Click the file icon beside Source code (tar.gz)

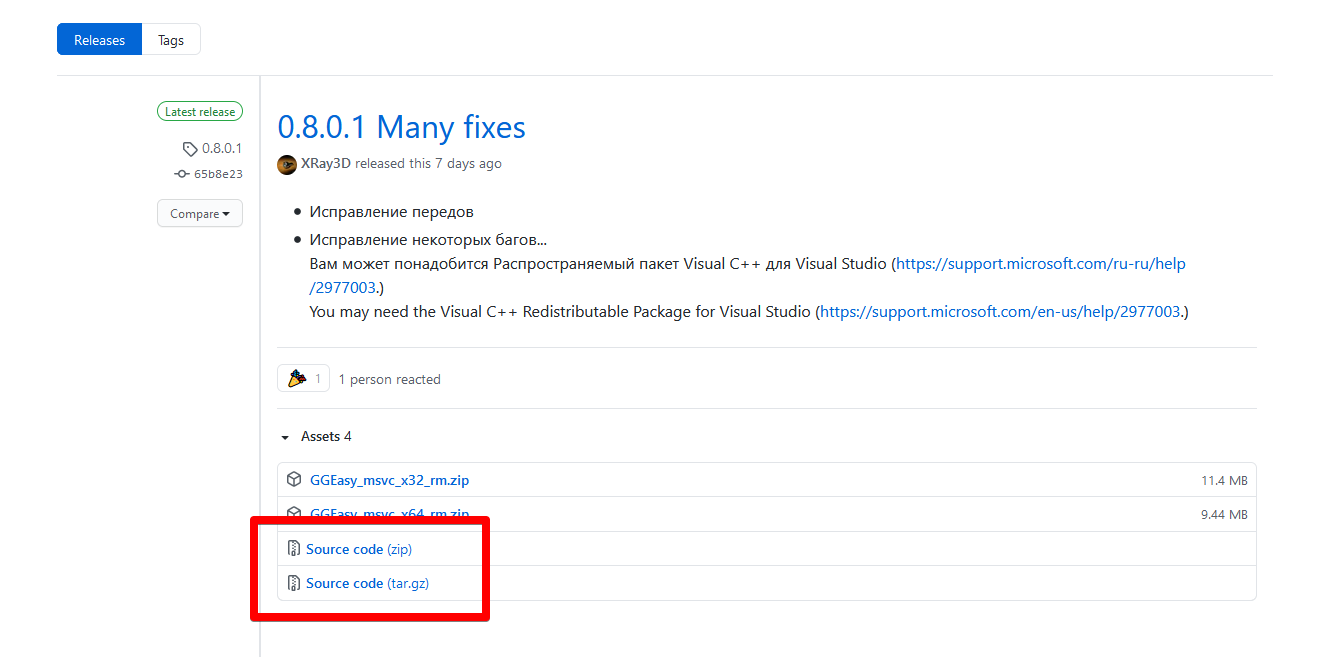(294, 583)
